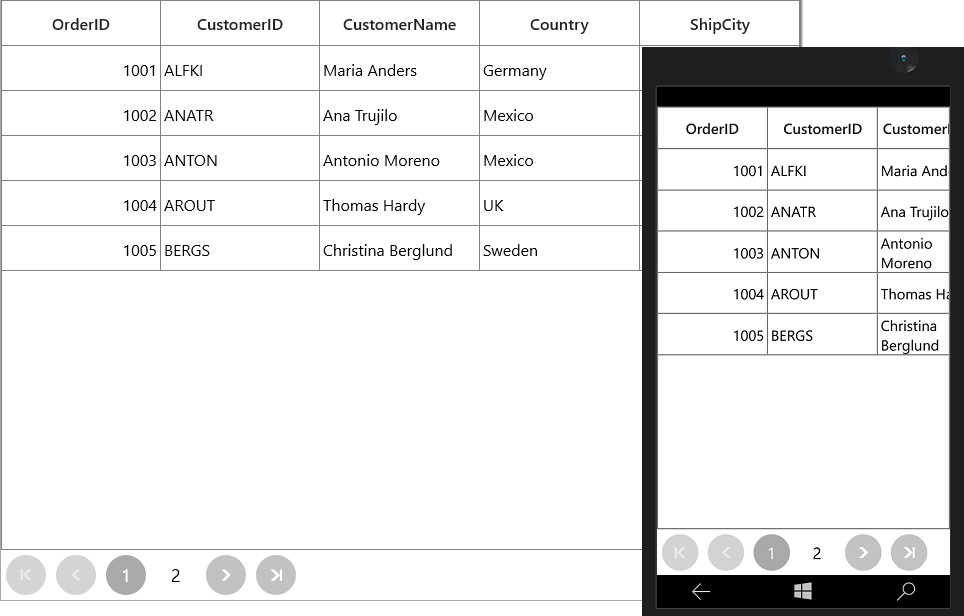This screenshot has width=964, height=616.
Task: Go to first page in desktop pager
Action: (x=26, y=575)
